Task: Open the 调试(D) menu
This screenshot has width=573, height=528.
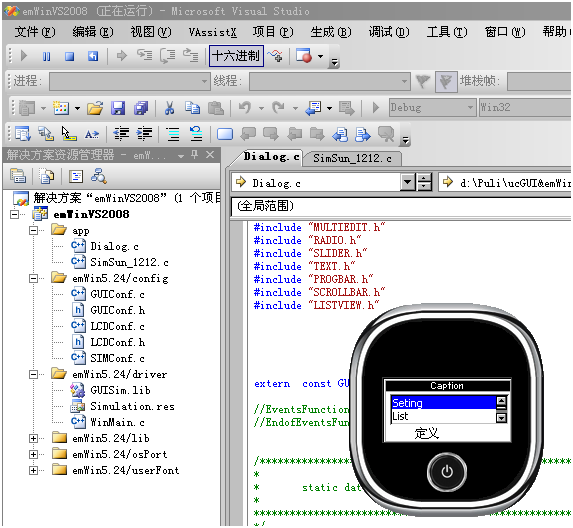Action: pyautogui.click(x=389, y=32)
